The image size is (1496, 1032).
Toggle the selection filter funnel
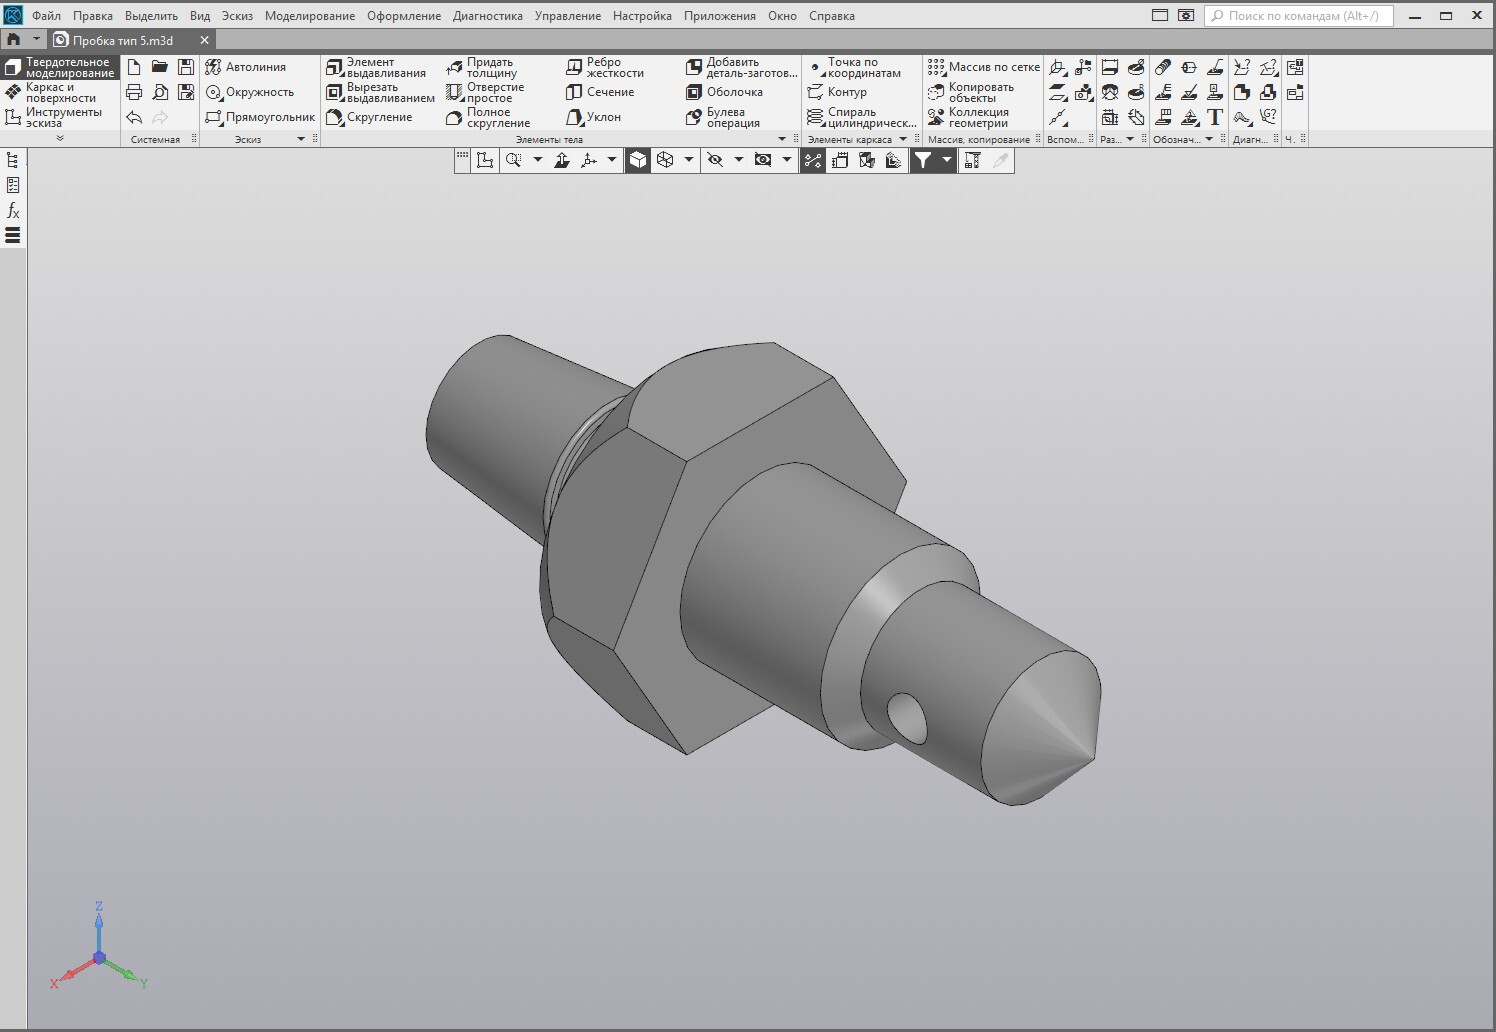point(923,160)
